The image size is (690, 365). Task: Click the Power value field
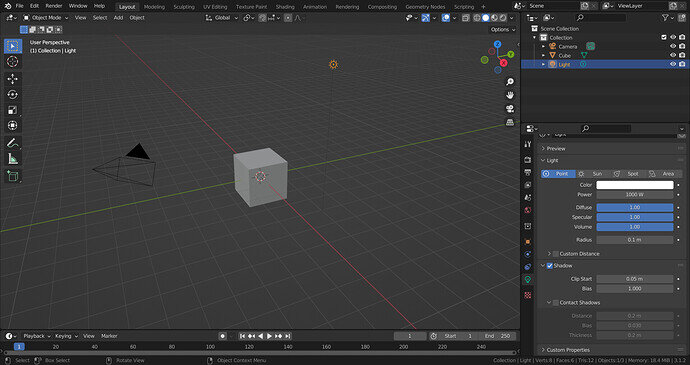tap(635, 195)
